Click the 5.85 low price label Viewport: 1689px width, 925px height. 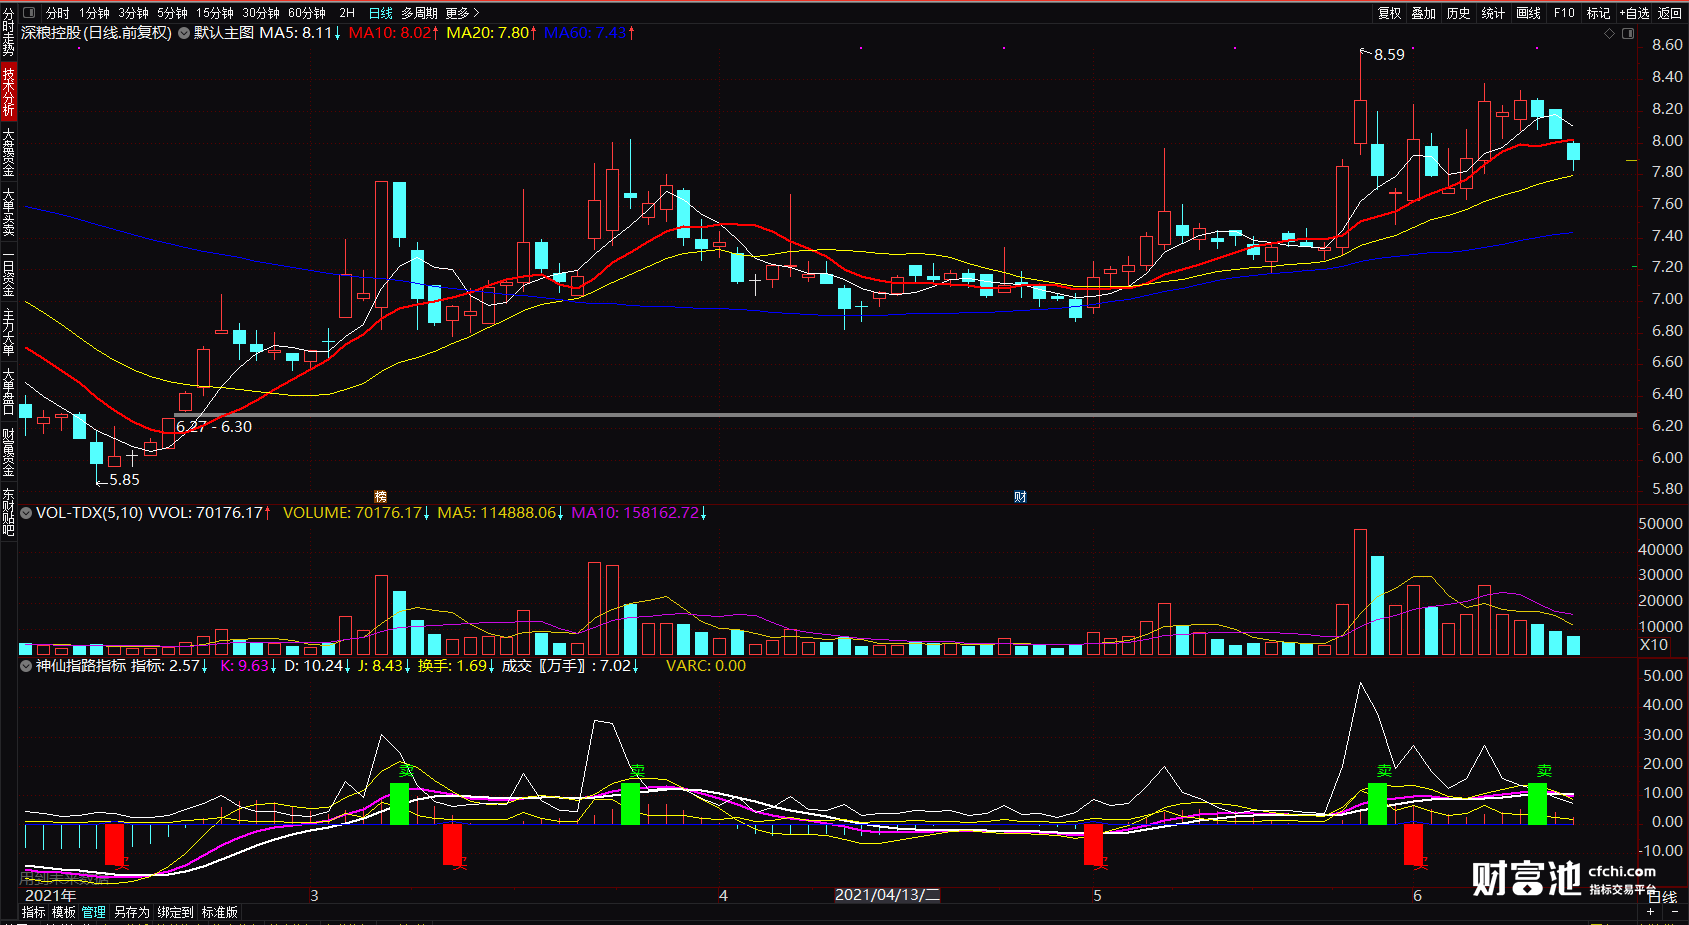[x=124, y=480]
